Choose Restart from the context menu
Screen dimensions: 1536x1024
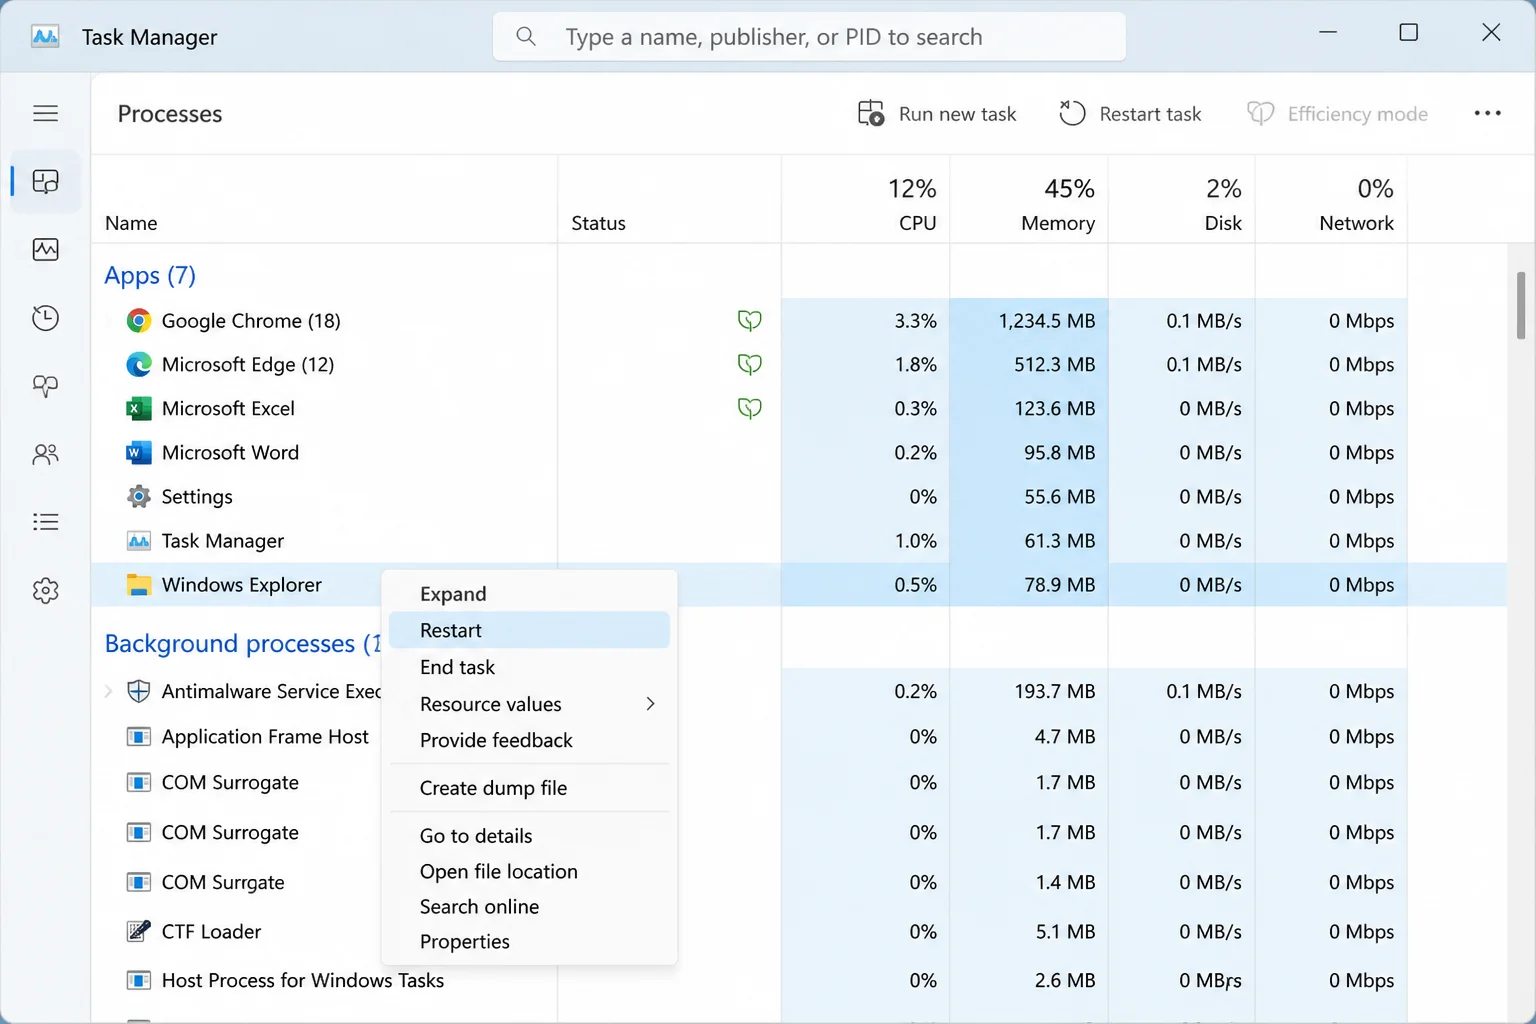click(x=529, y=630)
